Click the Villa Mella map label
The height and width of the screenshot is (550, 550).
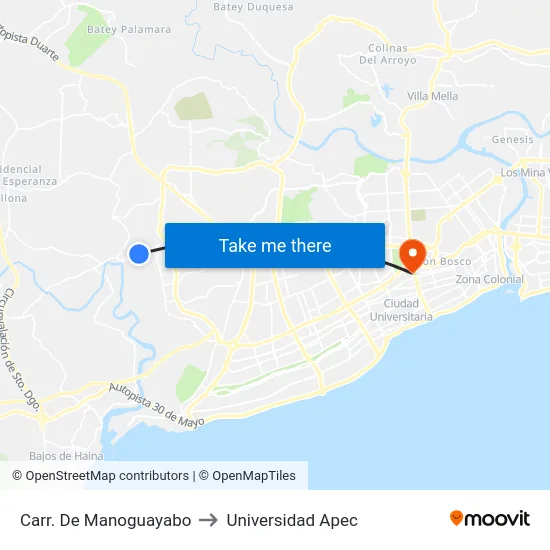(432, 96)
